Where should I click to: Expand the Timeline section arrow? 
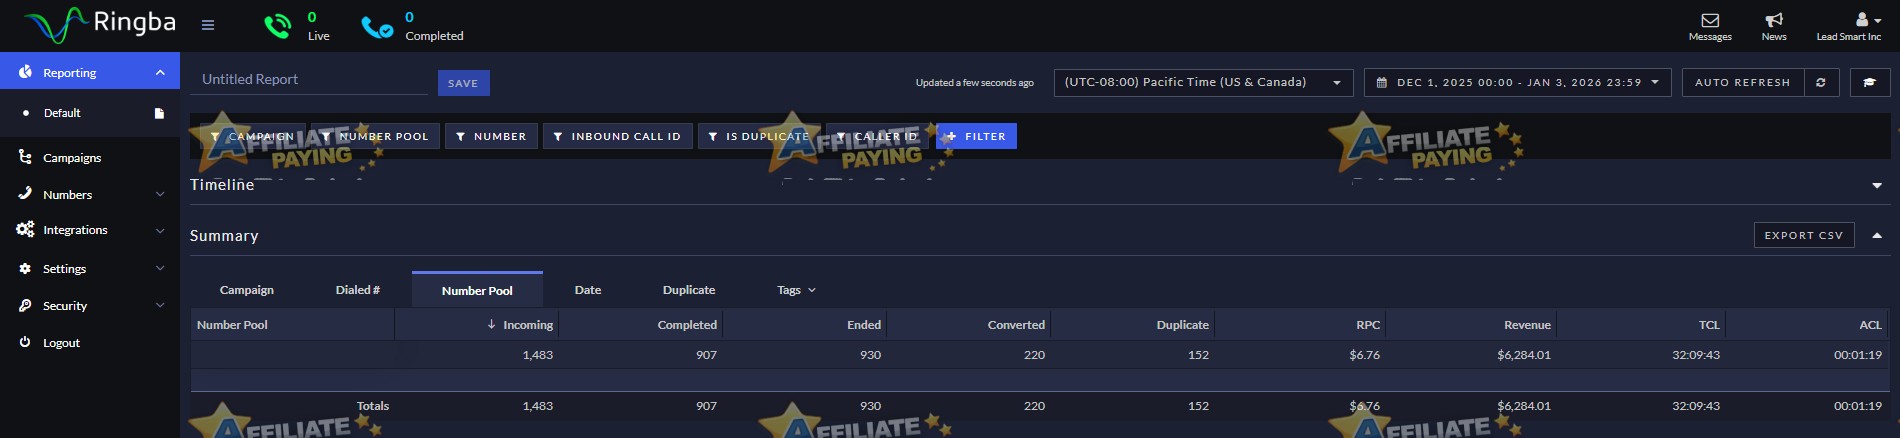[1877, 185]
